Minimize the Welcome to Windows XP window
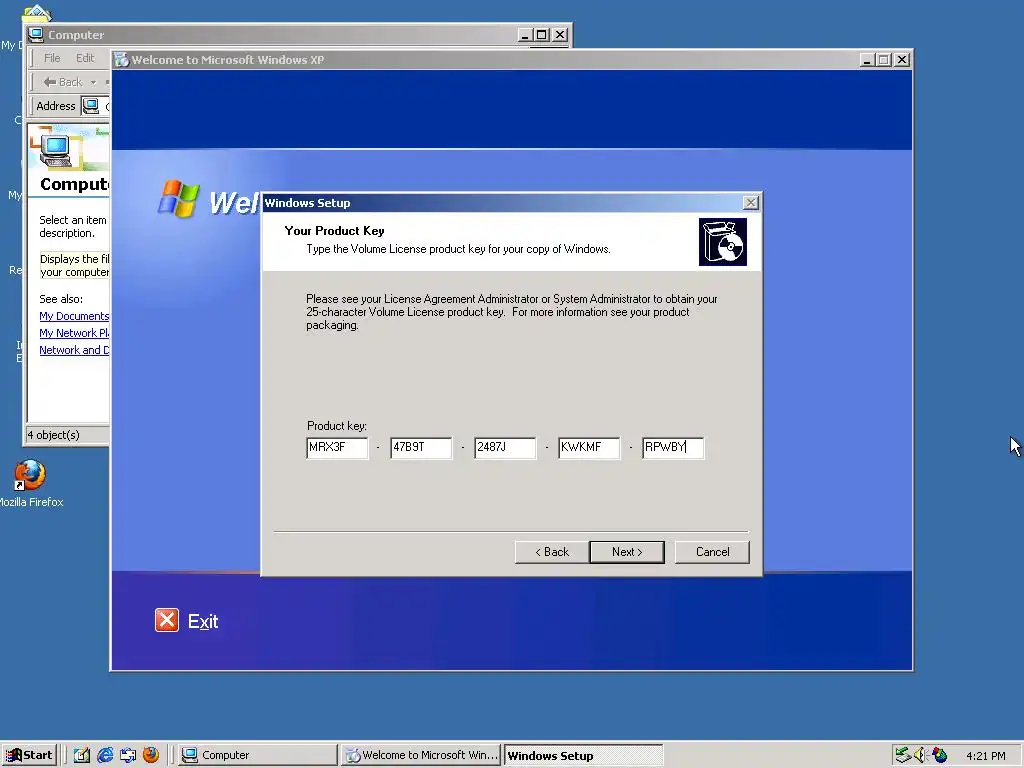This screenshot has height=768, width=1024. [x=867, y=59]
